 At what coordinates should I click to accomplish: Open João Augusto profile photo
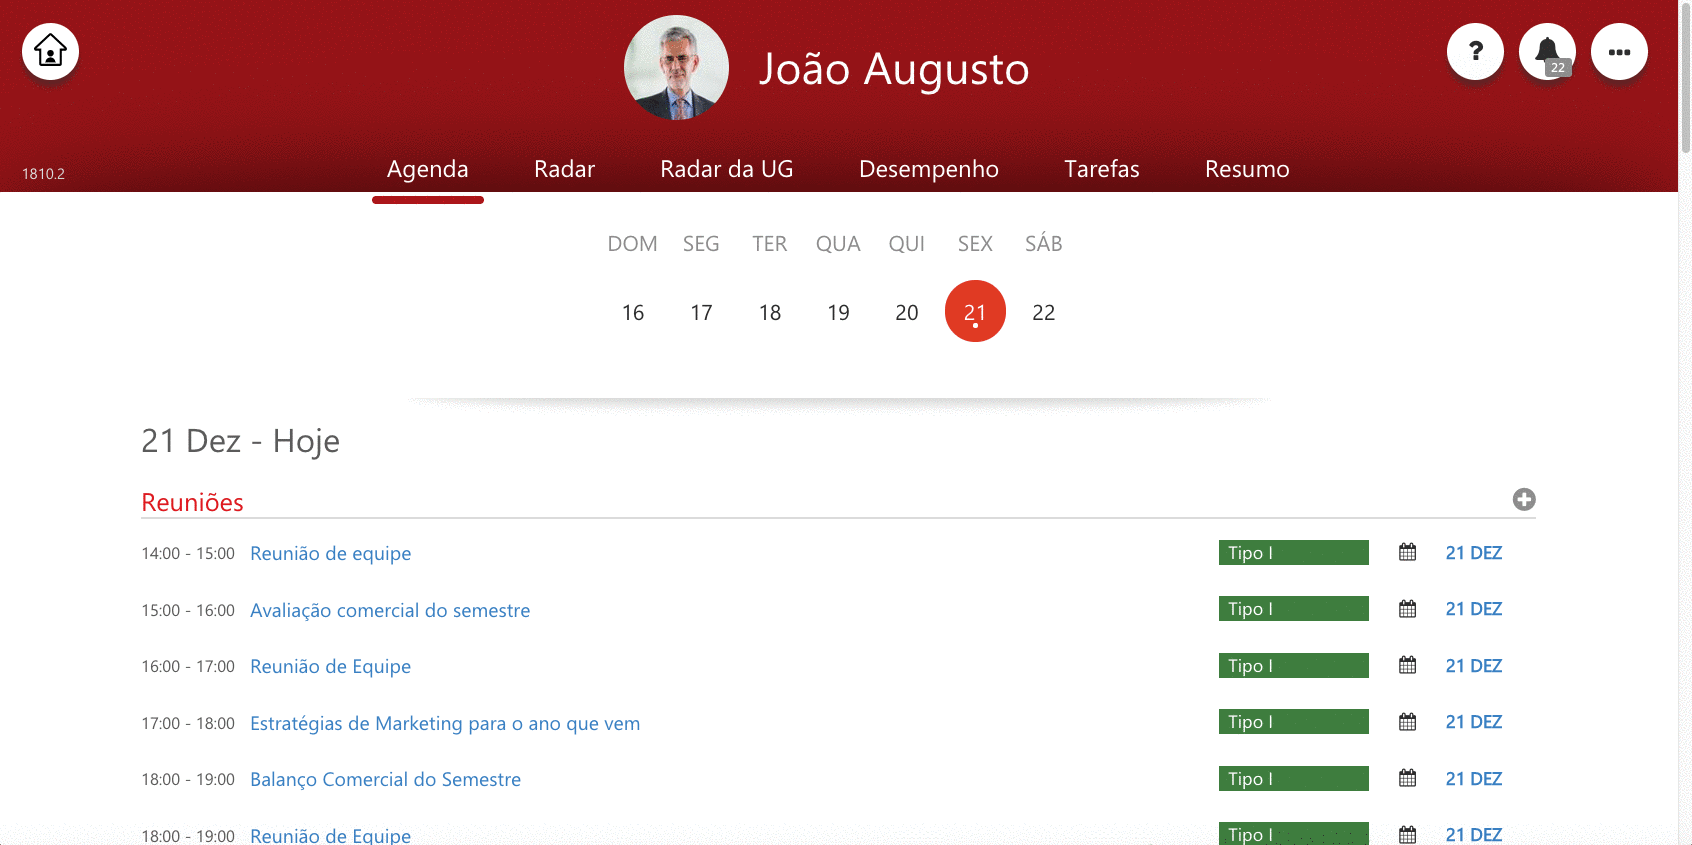676,67
